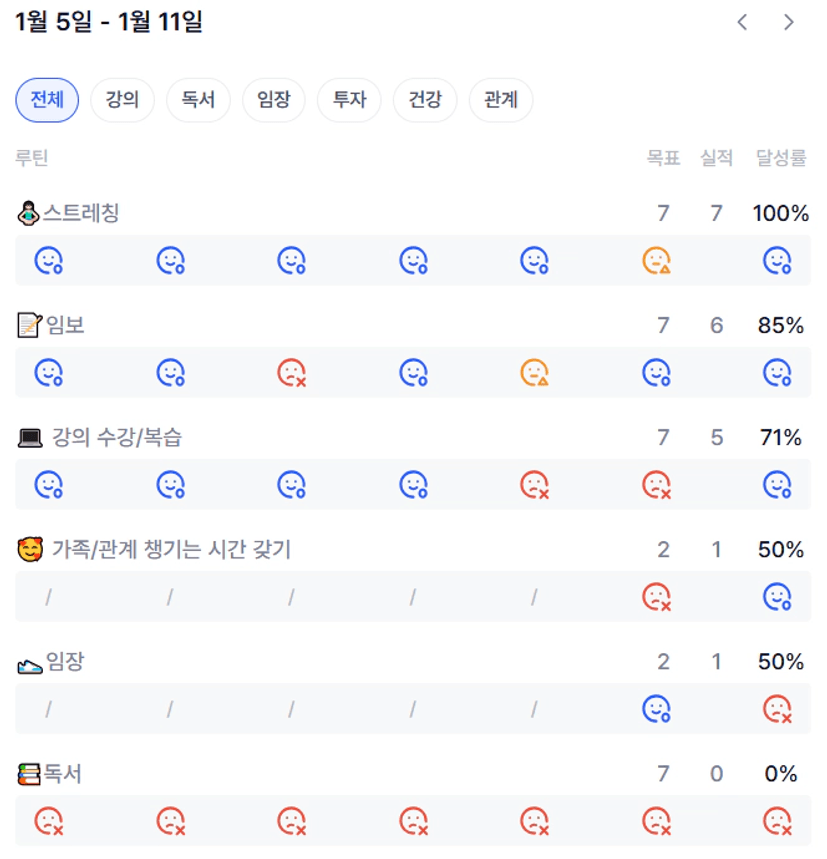Select the 전체 filter tab
This screenshot has height=859, width=827.
tap(47, 100)
